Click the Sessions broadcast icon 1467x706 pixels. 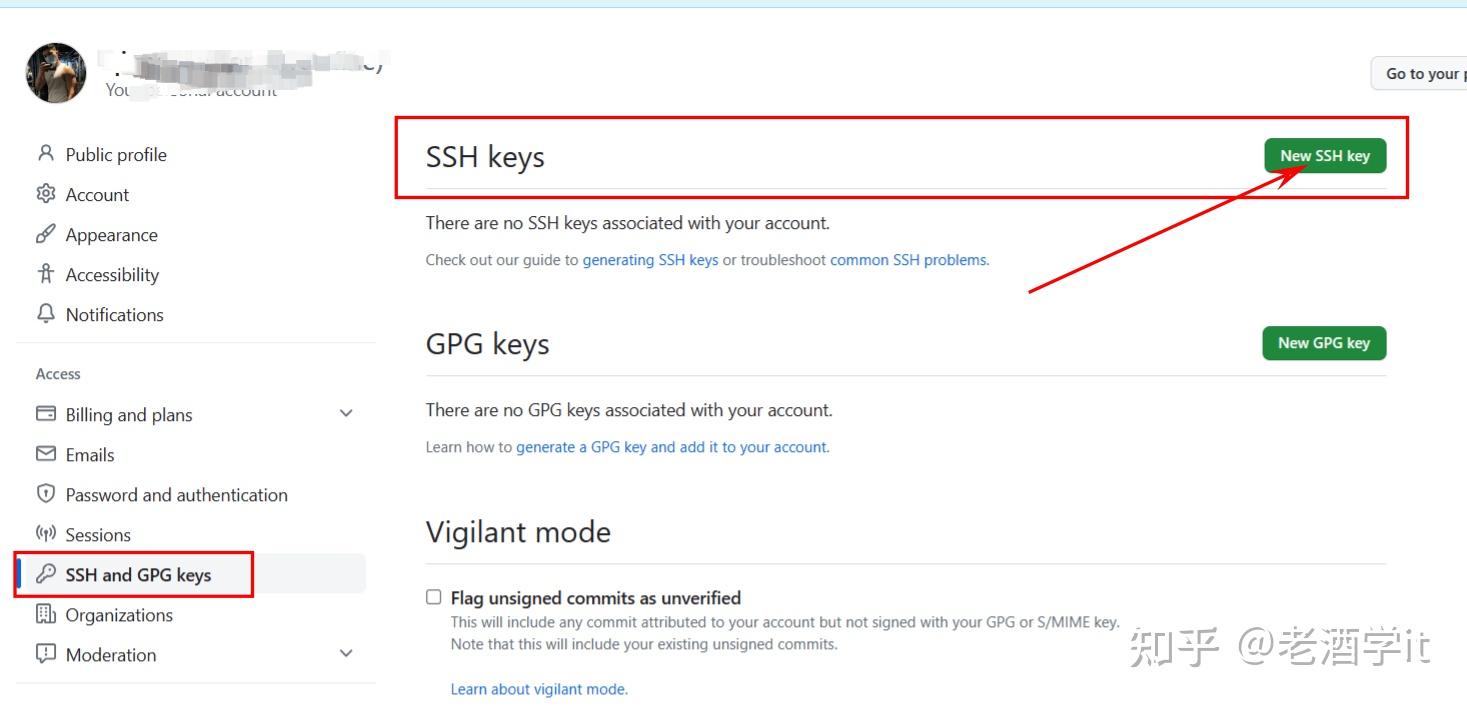pos(45,534)
